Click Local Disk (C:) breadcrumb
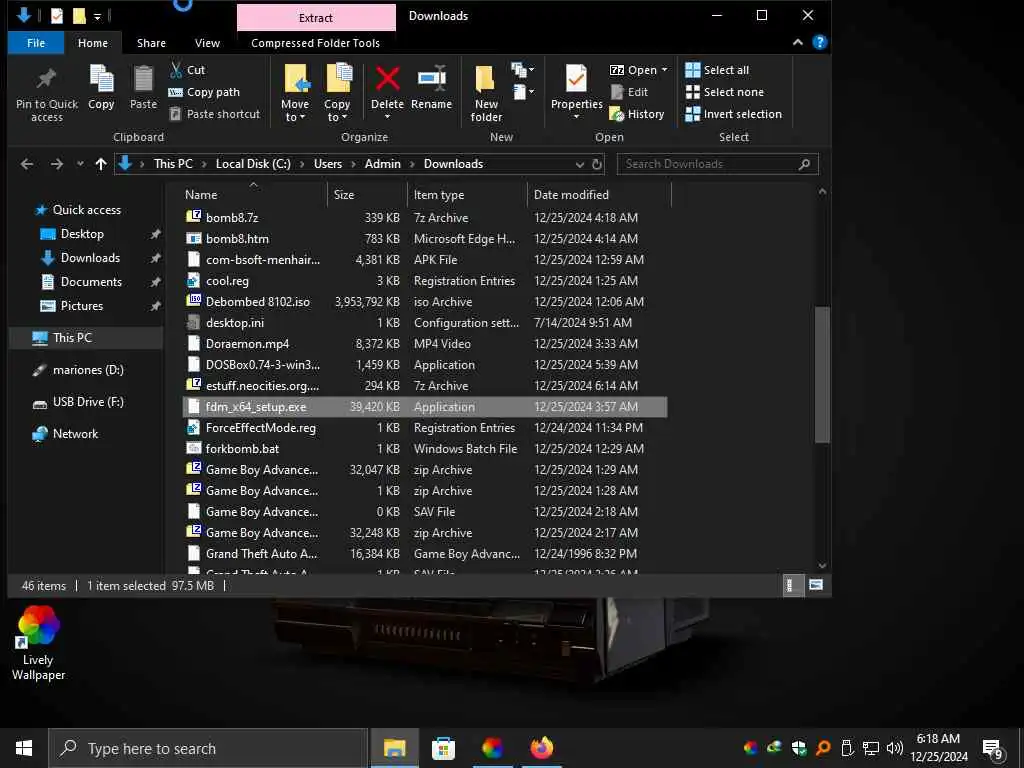Viewport: 1024px width, 768px height. 253,164
